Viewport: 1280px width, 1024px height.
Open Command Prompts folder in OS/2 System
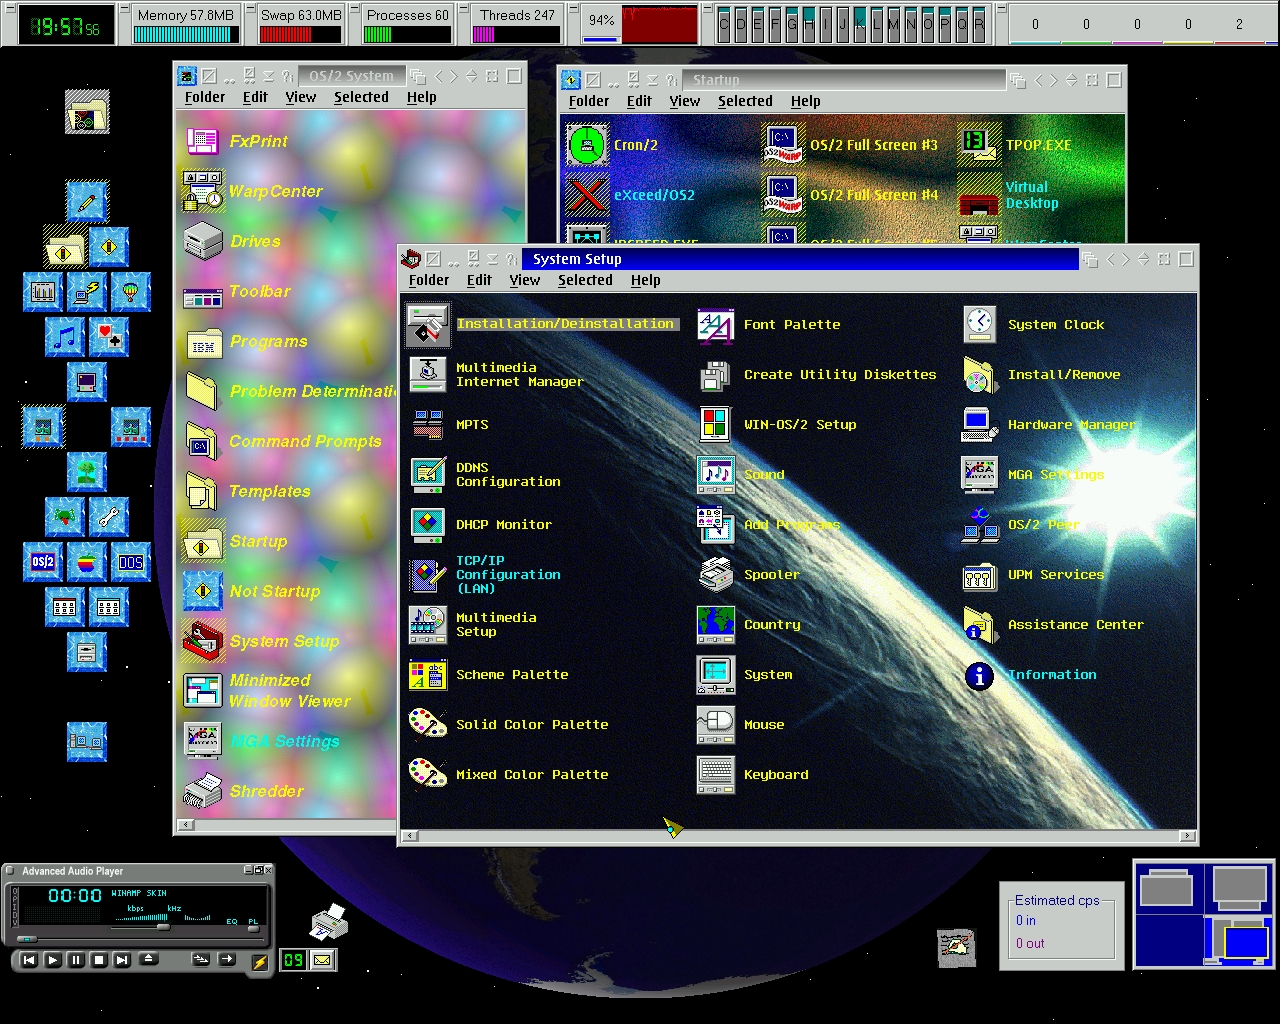203,441
